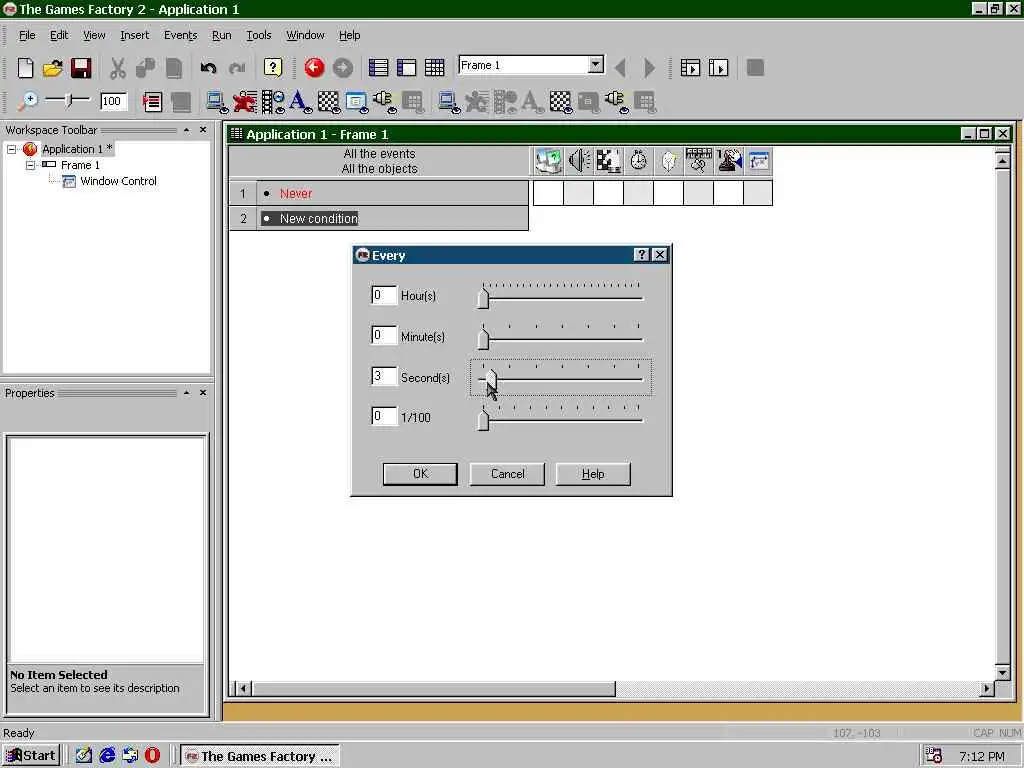The width and height of the screenshot is (1024, 768).
Task: Click the Create New Objects icon
Action: coord(669,161)
